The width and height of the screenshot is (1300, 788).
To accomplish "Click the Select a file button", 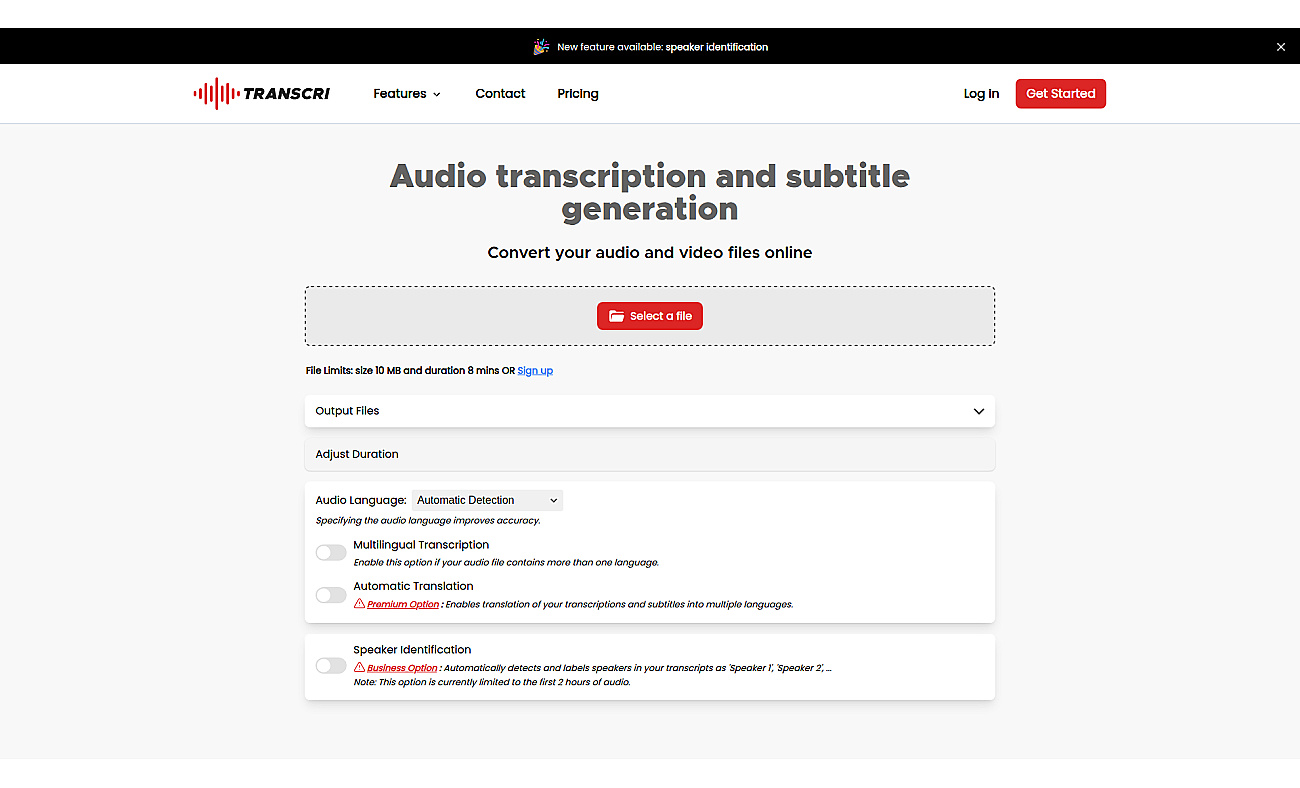I will (650, 316).
